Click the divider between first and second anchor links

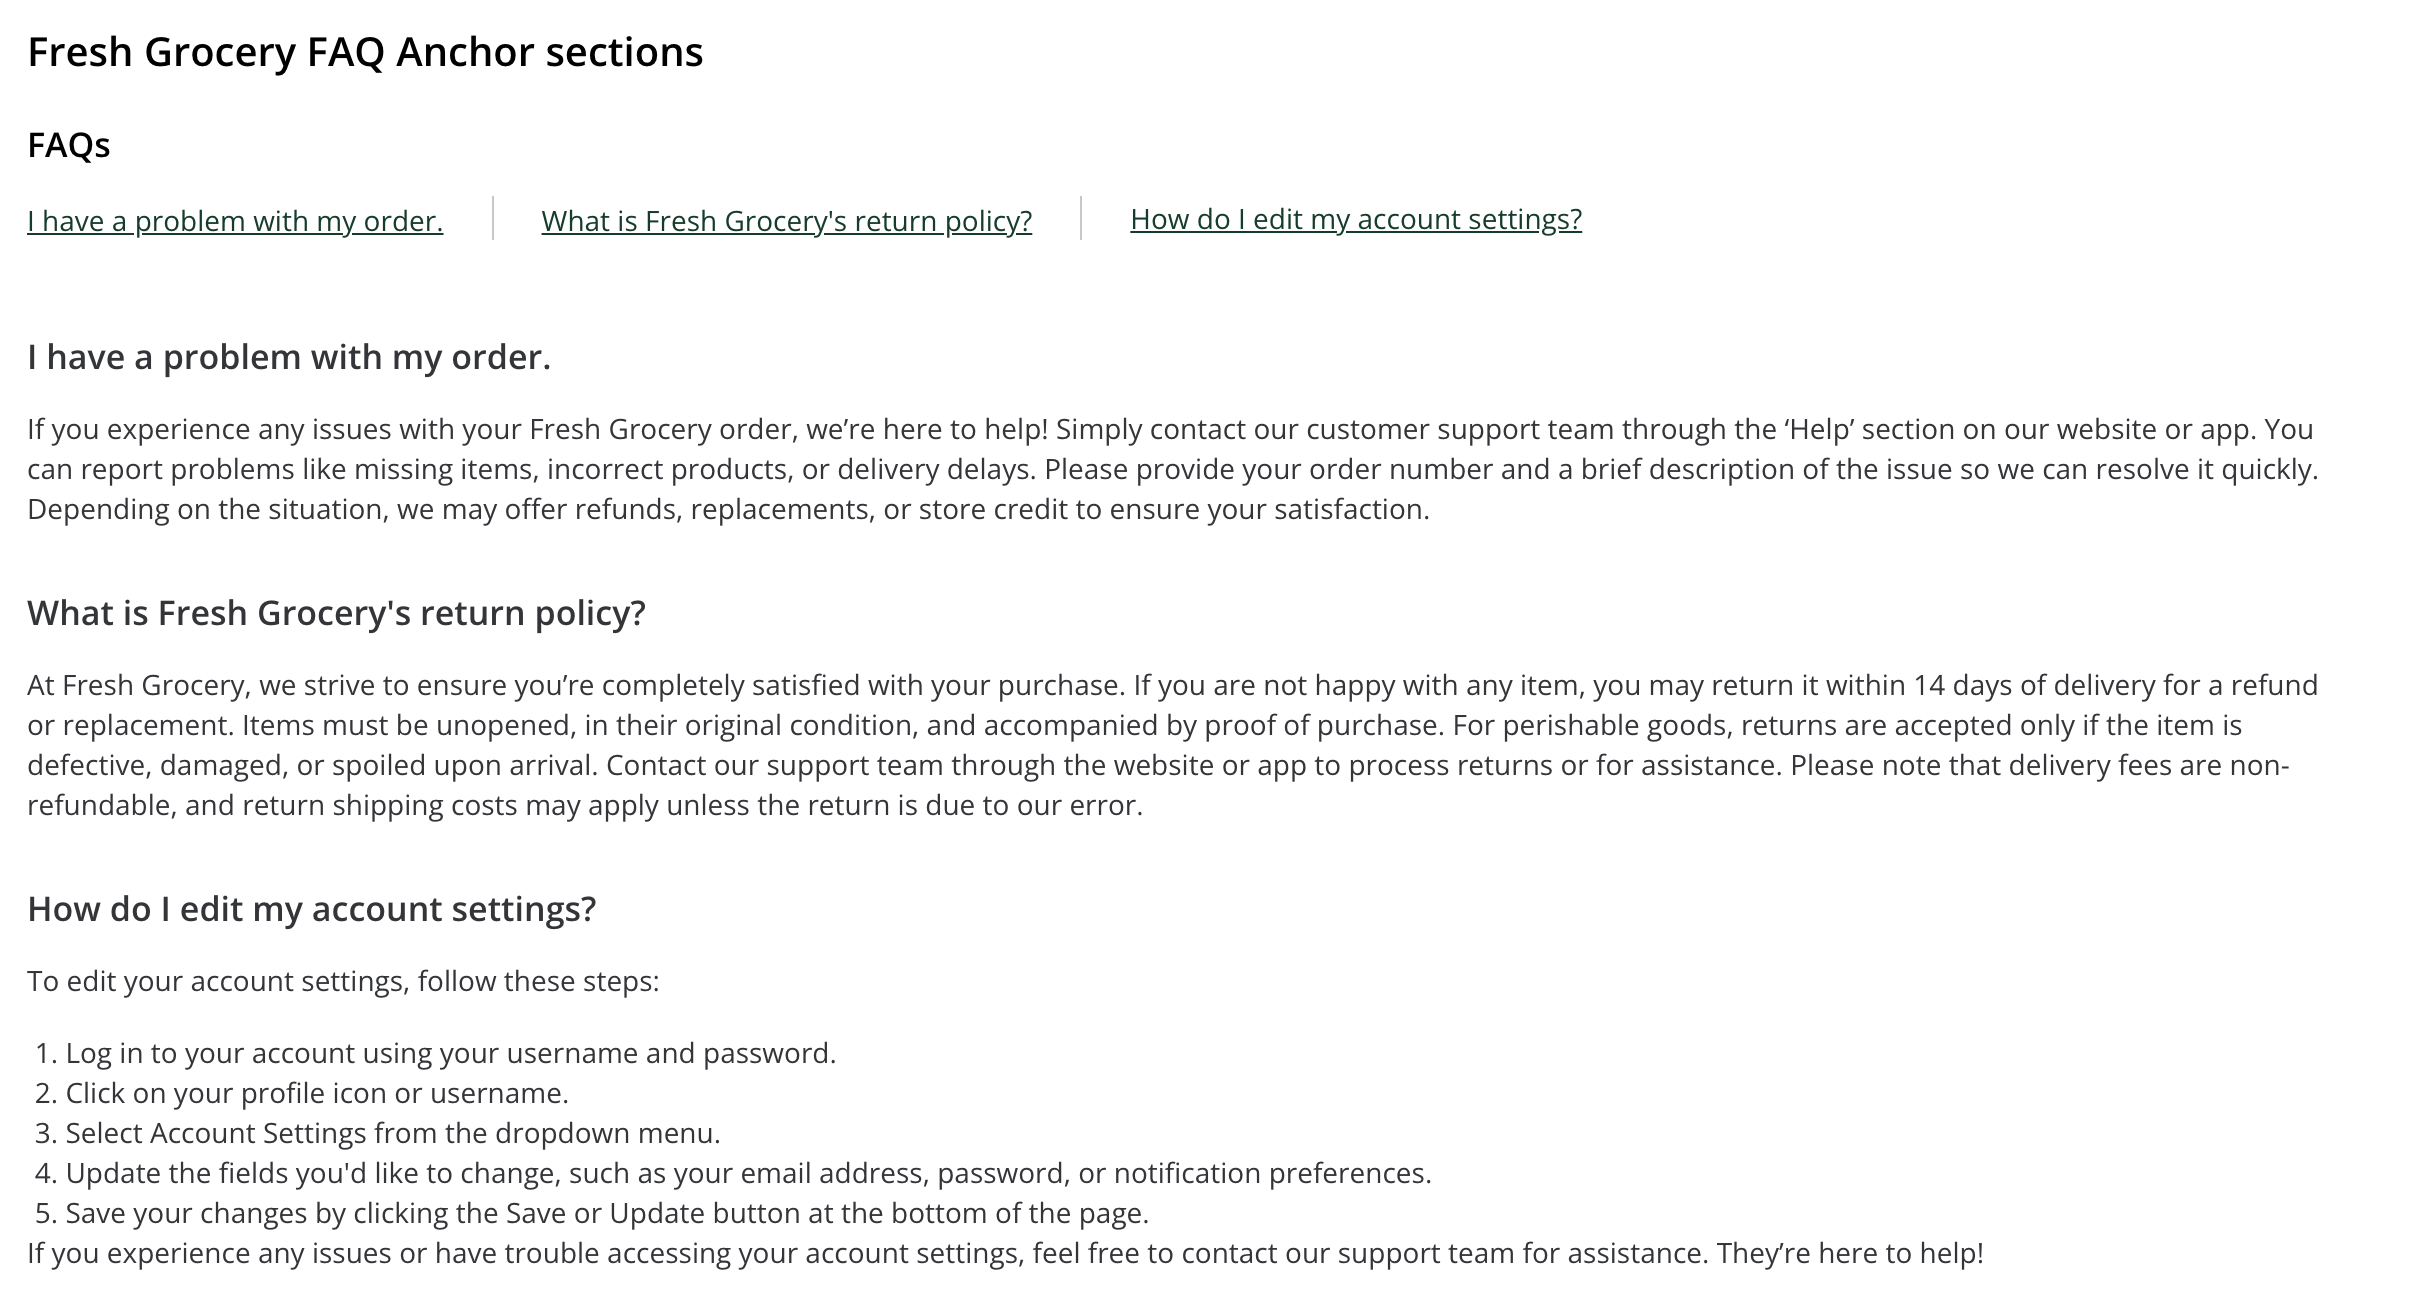[x=492, y=219]
